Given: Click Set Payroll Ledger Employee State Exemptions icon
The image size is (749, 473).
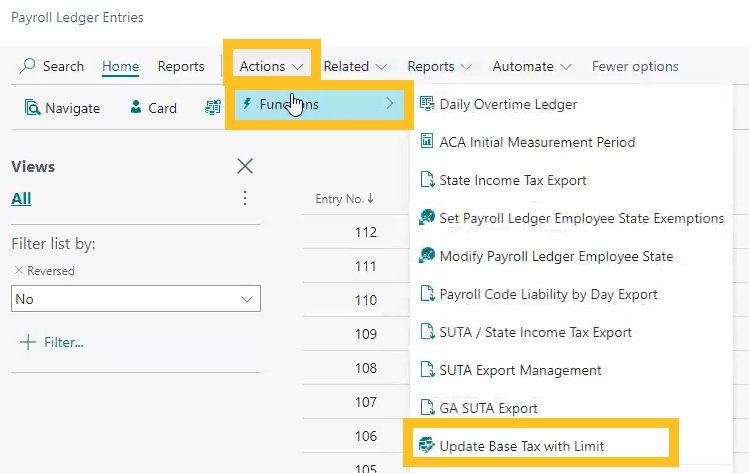Looking at the screenshot, I should coord(427,218).
